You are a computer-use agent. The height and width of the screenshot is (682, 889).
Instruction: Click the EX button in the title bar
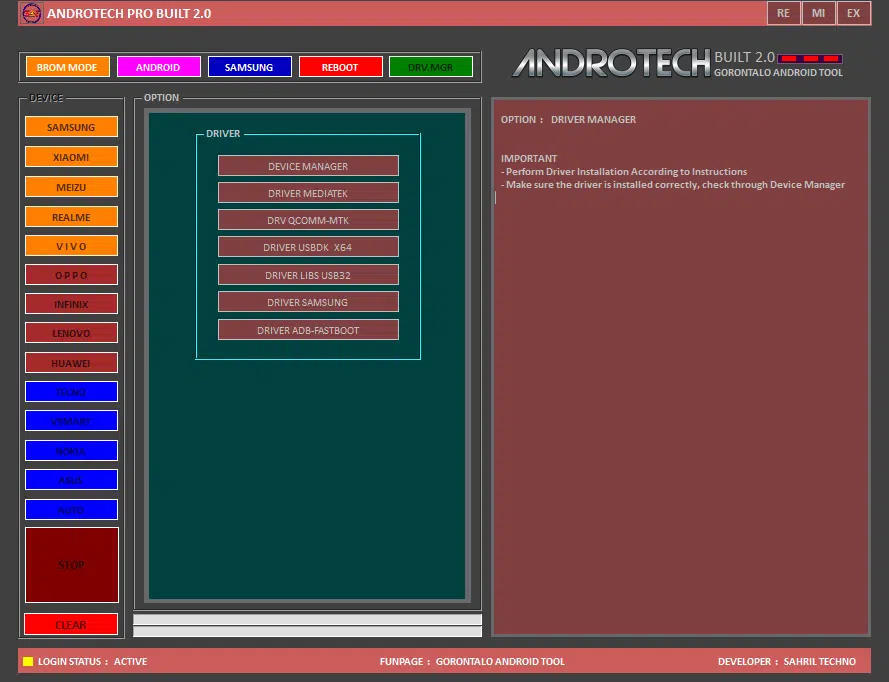coord(853,13)
